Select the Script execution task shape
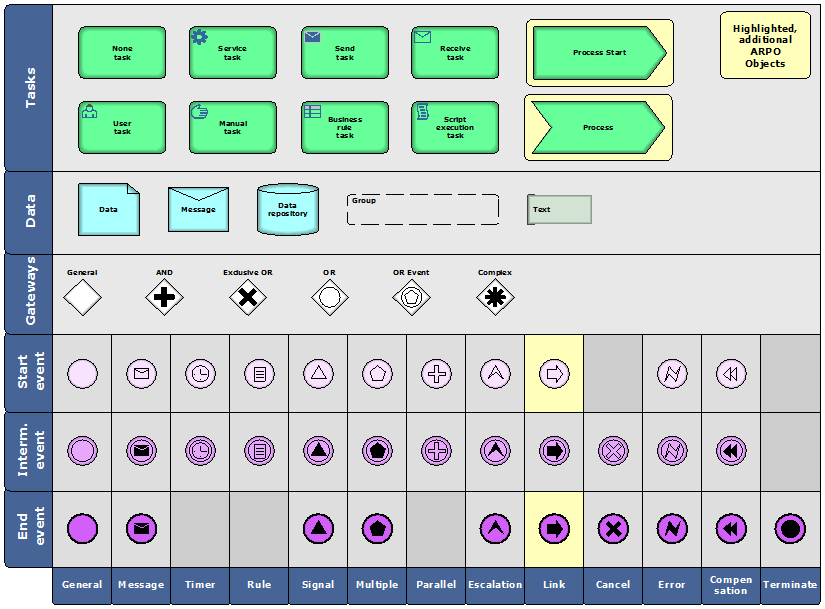825x609 pixels. pos(455,127)
